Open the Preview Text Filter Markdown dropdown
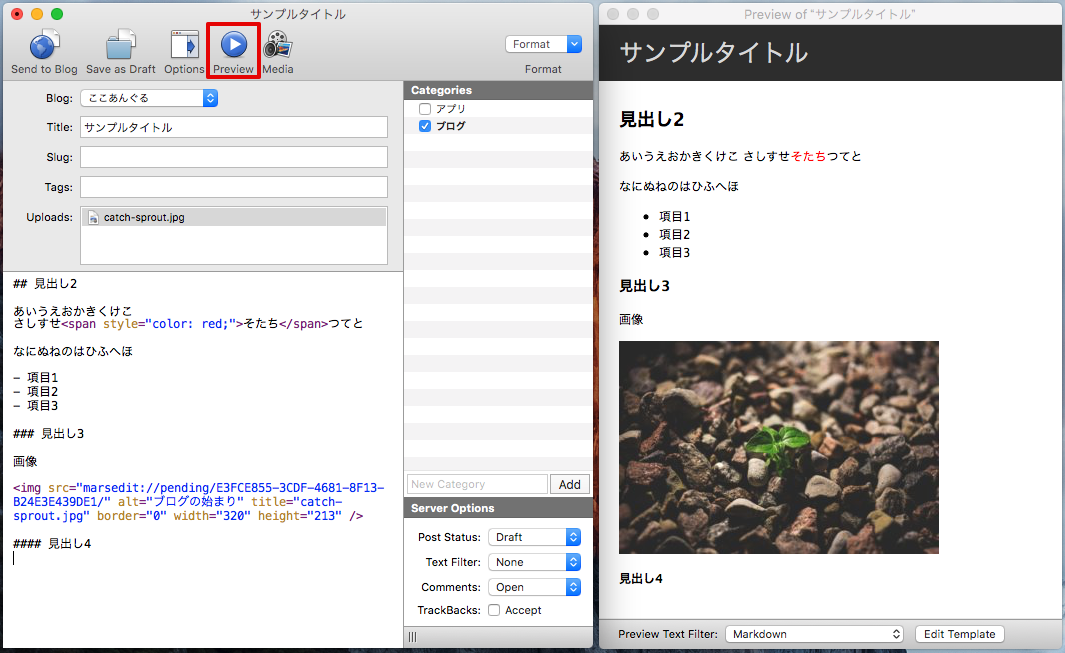Image resolution: width=1065 pixels, height=653 pixels. 813,633
